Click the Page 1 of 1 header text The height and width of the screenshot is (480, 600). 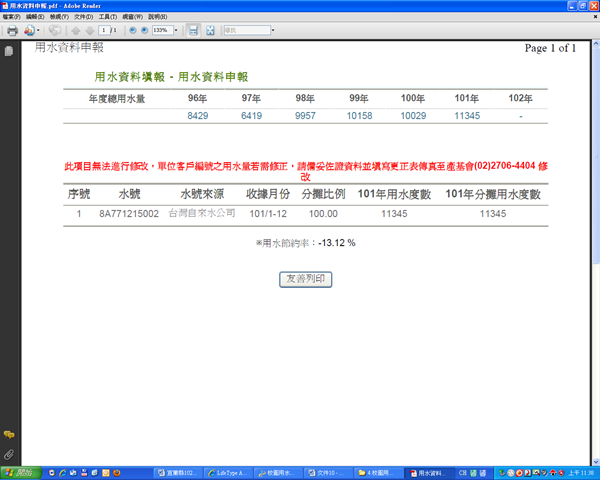(550, 48)
